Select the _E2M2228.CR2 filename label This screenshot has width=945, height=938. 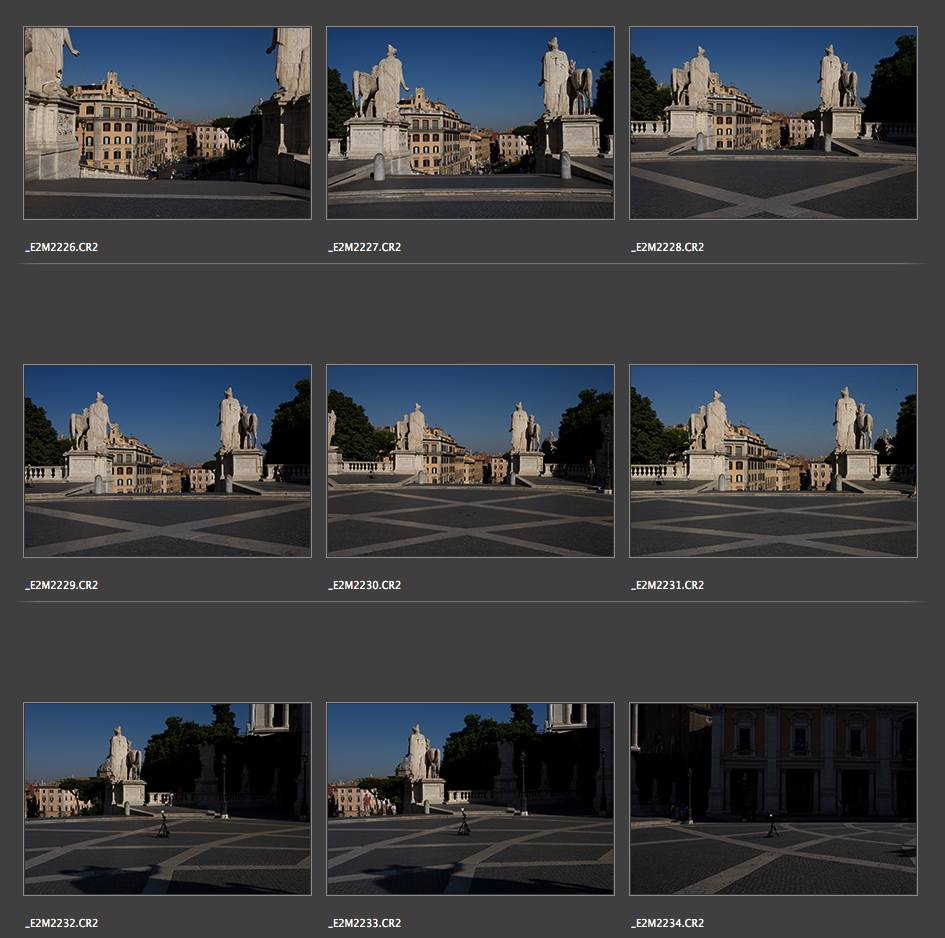[668, 247]
